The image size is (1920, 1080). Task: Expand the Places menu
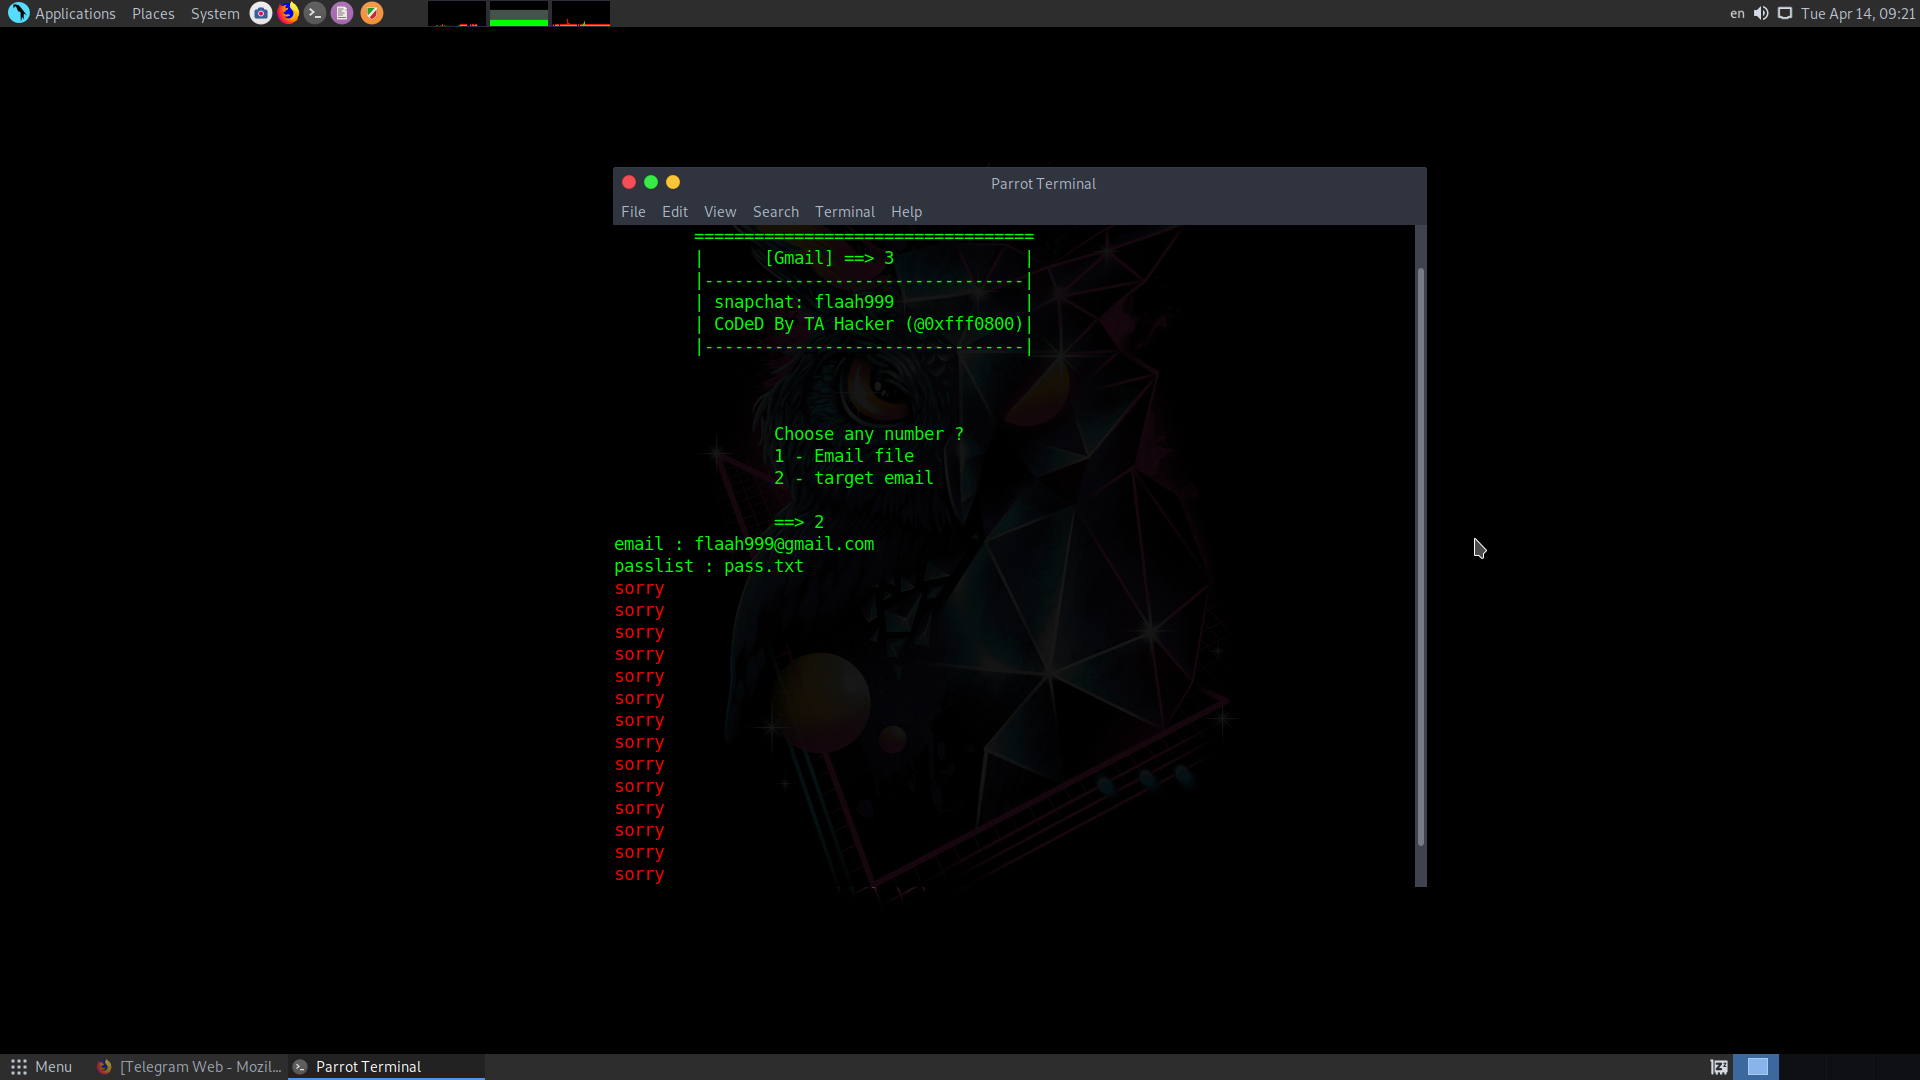(153, 13)
